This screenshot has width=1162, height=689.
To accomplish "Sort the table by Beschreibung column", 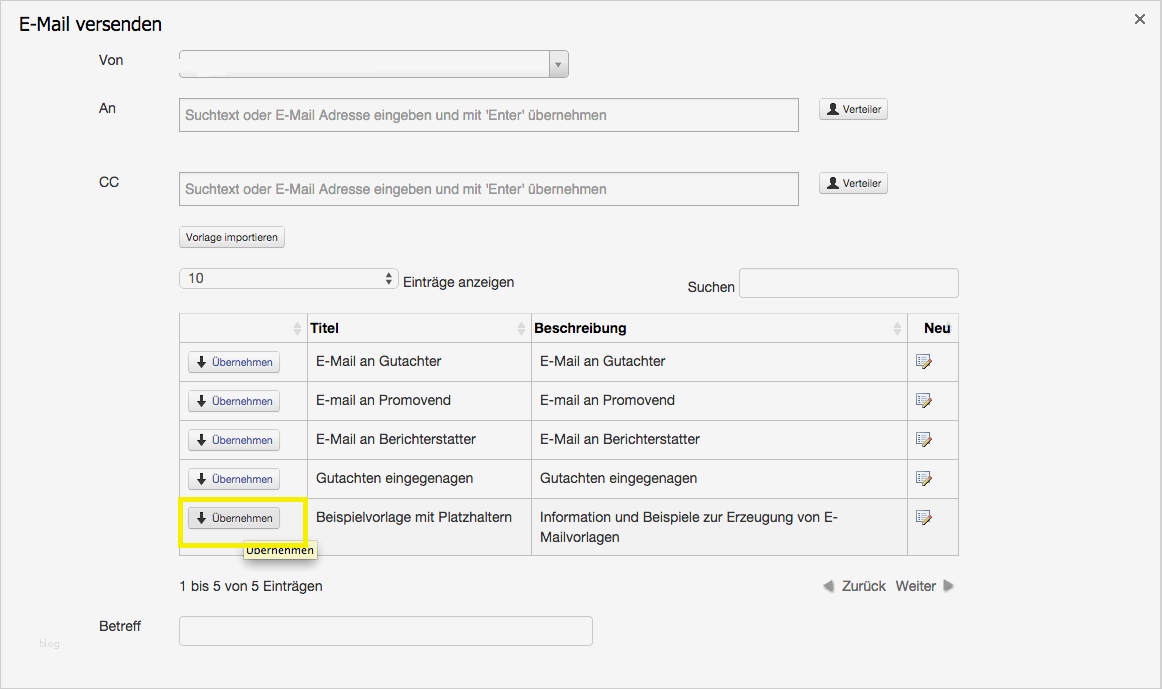I will [x=717, y=328].
